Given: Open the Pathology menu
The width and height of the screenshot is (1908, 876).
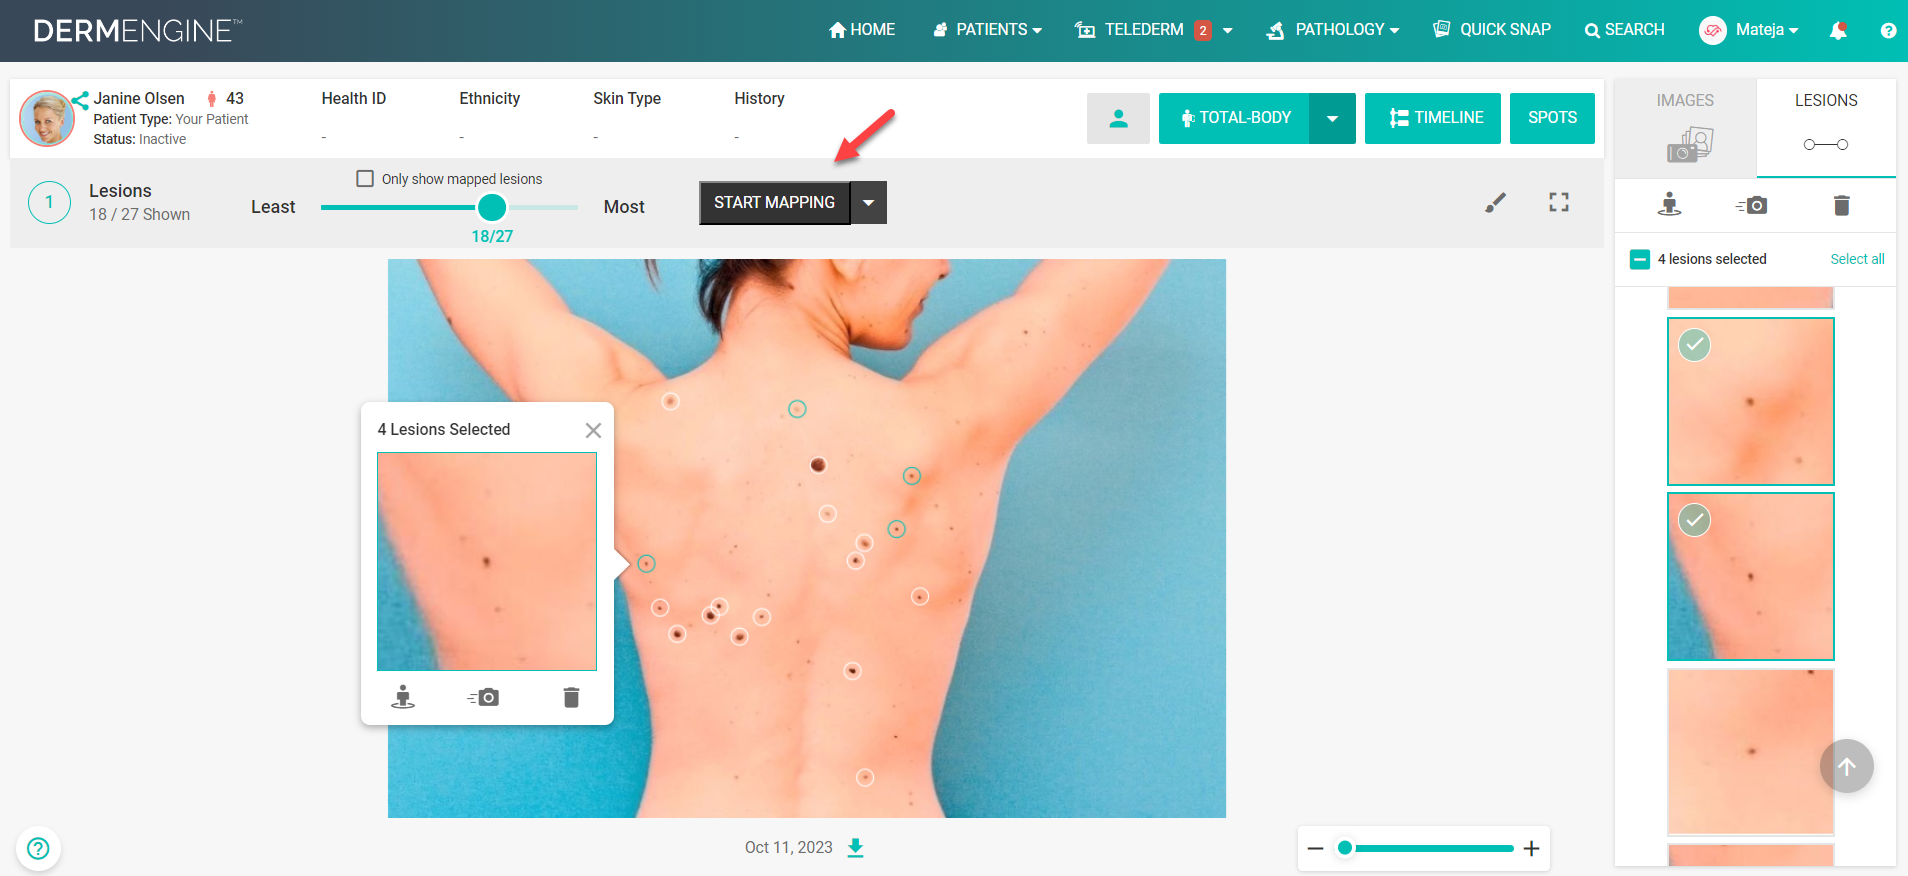Looking at the screenshot, I should tap(1332, 30).
